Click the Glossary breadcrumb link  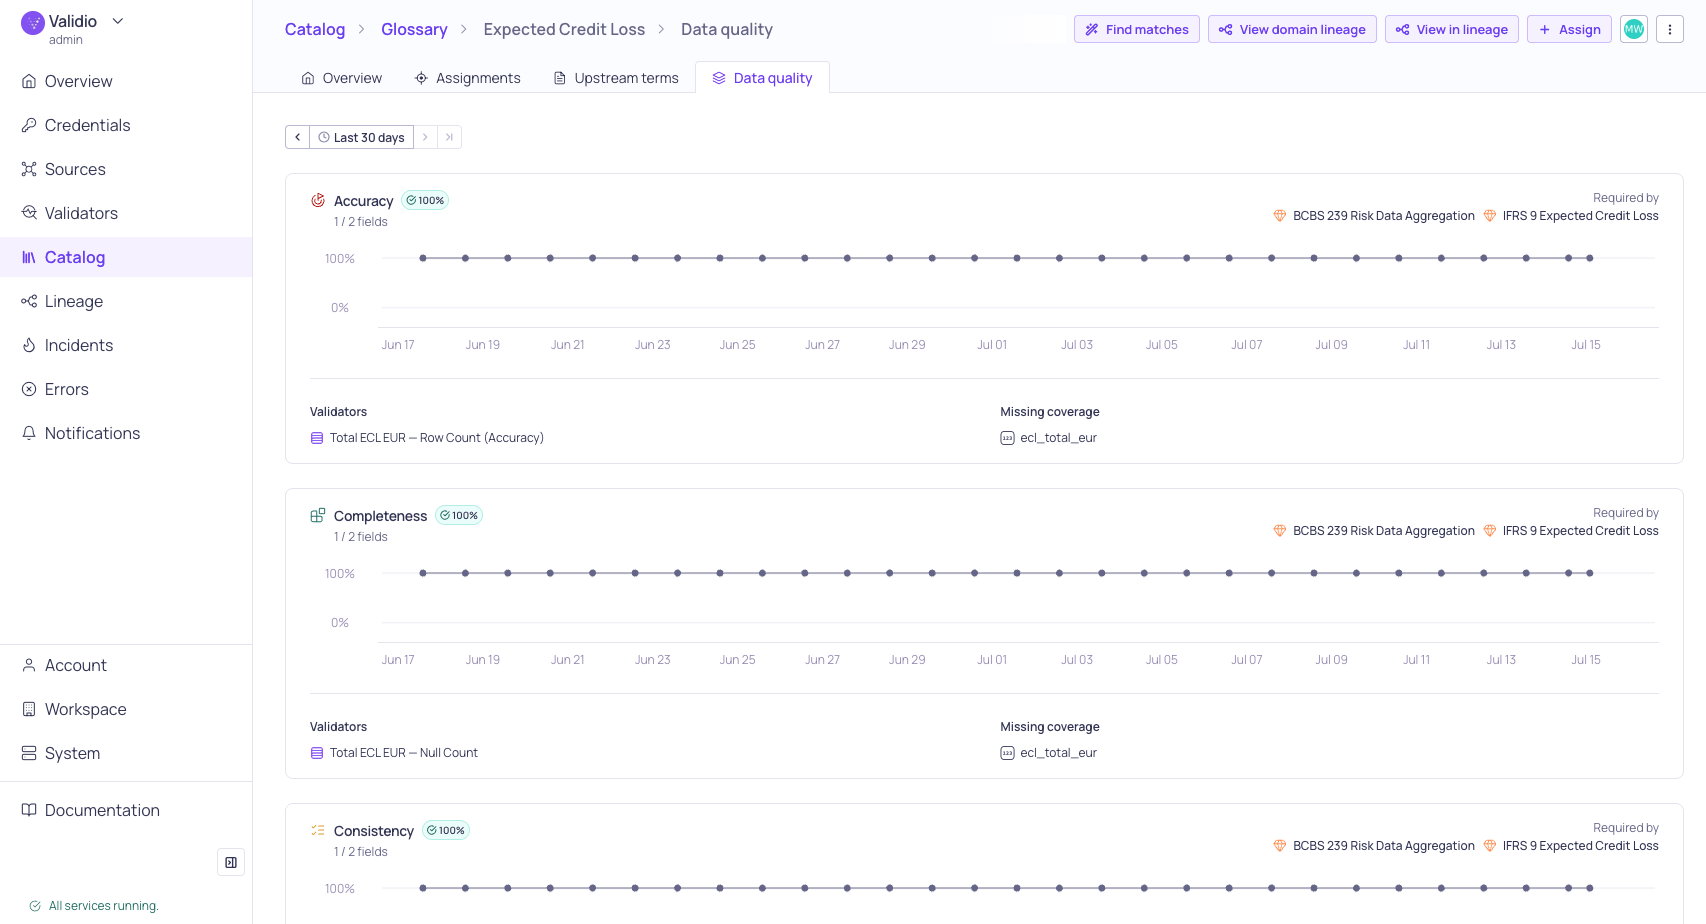coord(414,29)
